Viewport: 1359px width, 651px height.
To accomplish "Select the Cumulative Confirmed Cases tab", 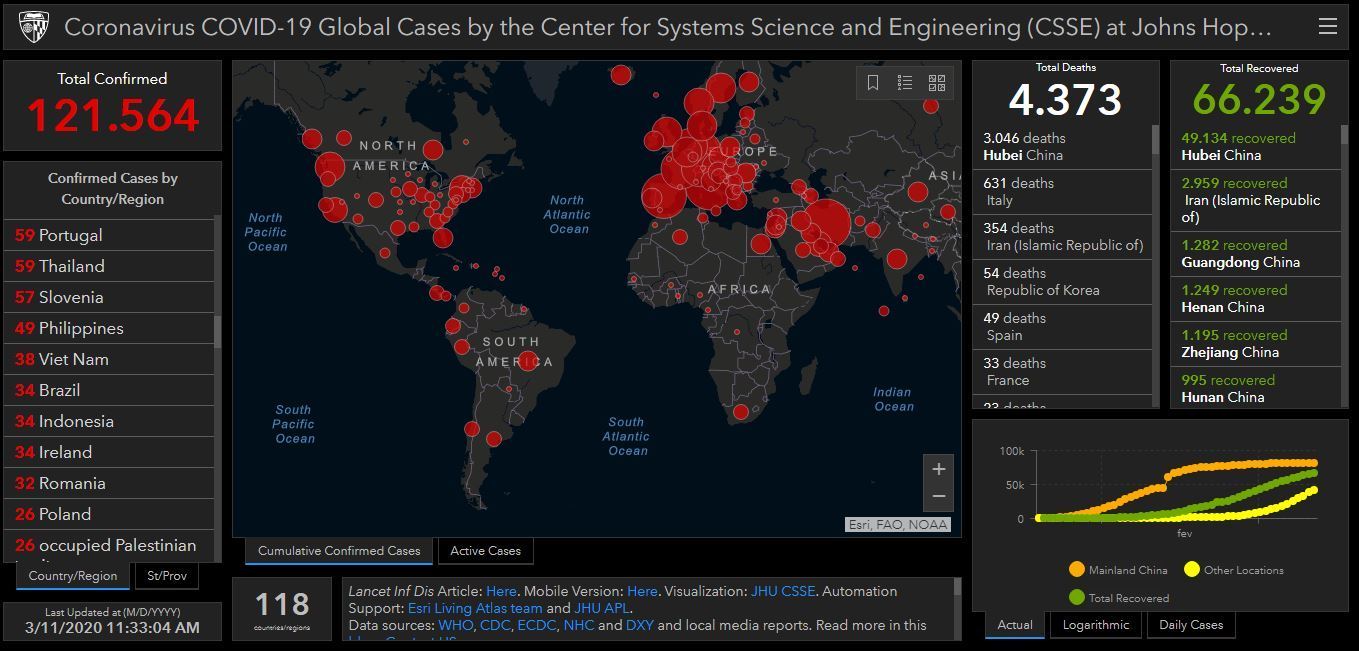I will coord(339,551).
